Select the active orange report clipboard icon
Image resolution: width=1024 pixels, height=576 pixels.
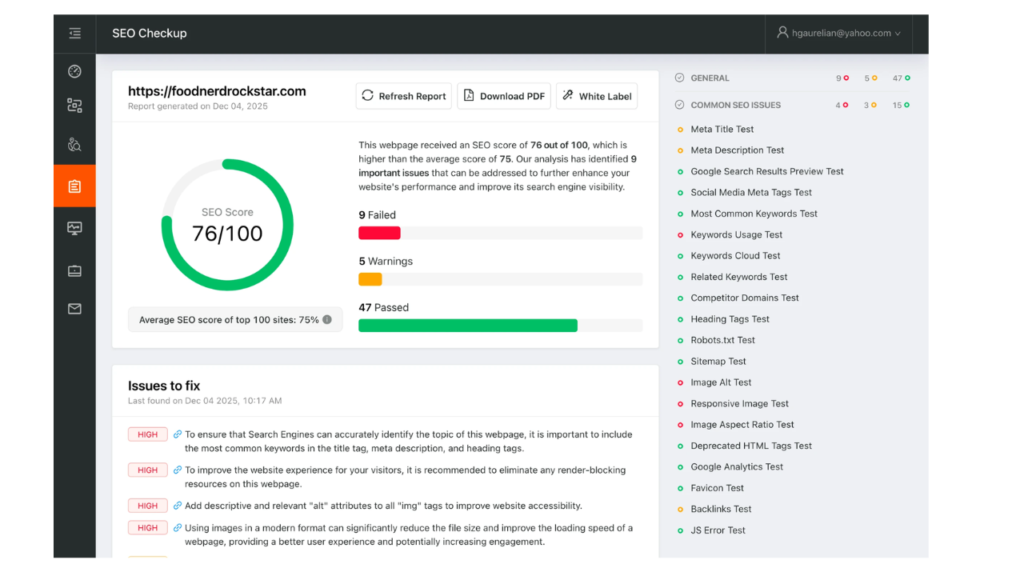pyautogui.click(x=74, y=186)
